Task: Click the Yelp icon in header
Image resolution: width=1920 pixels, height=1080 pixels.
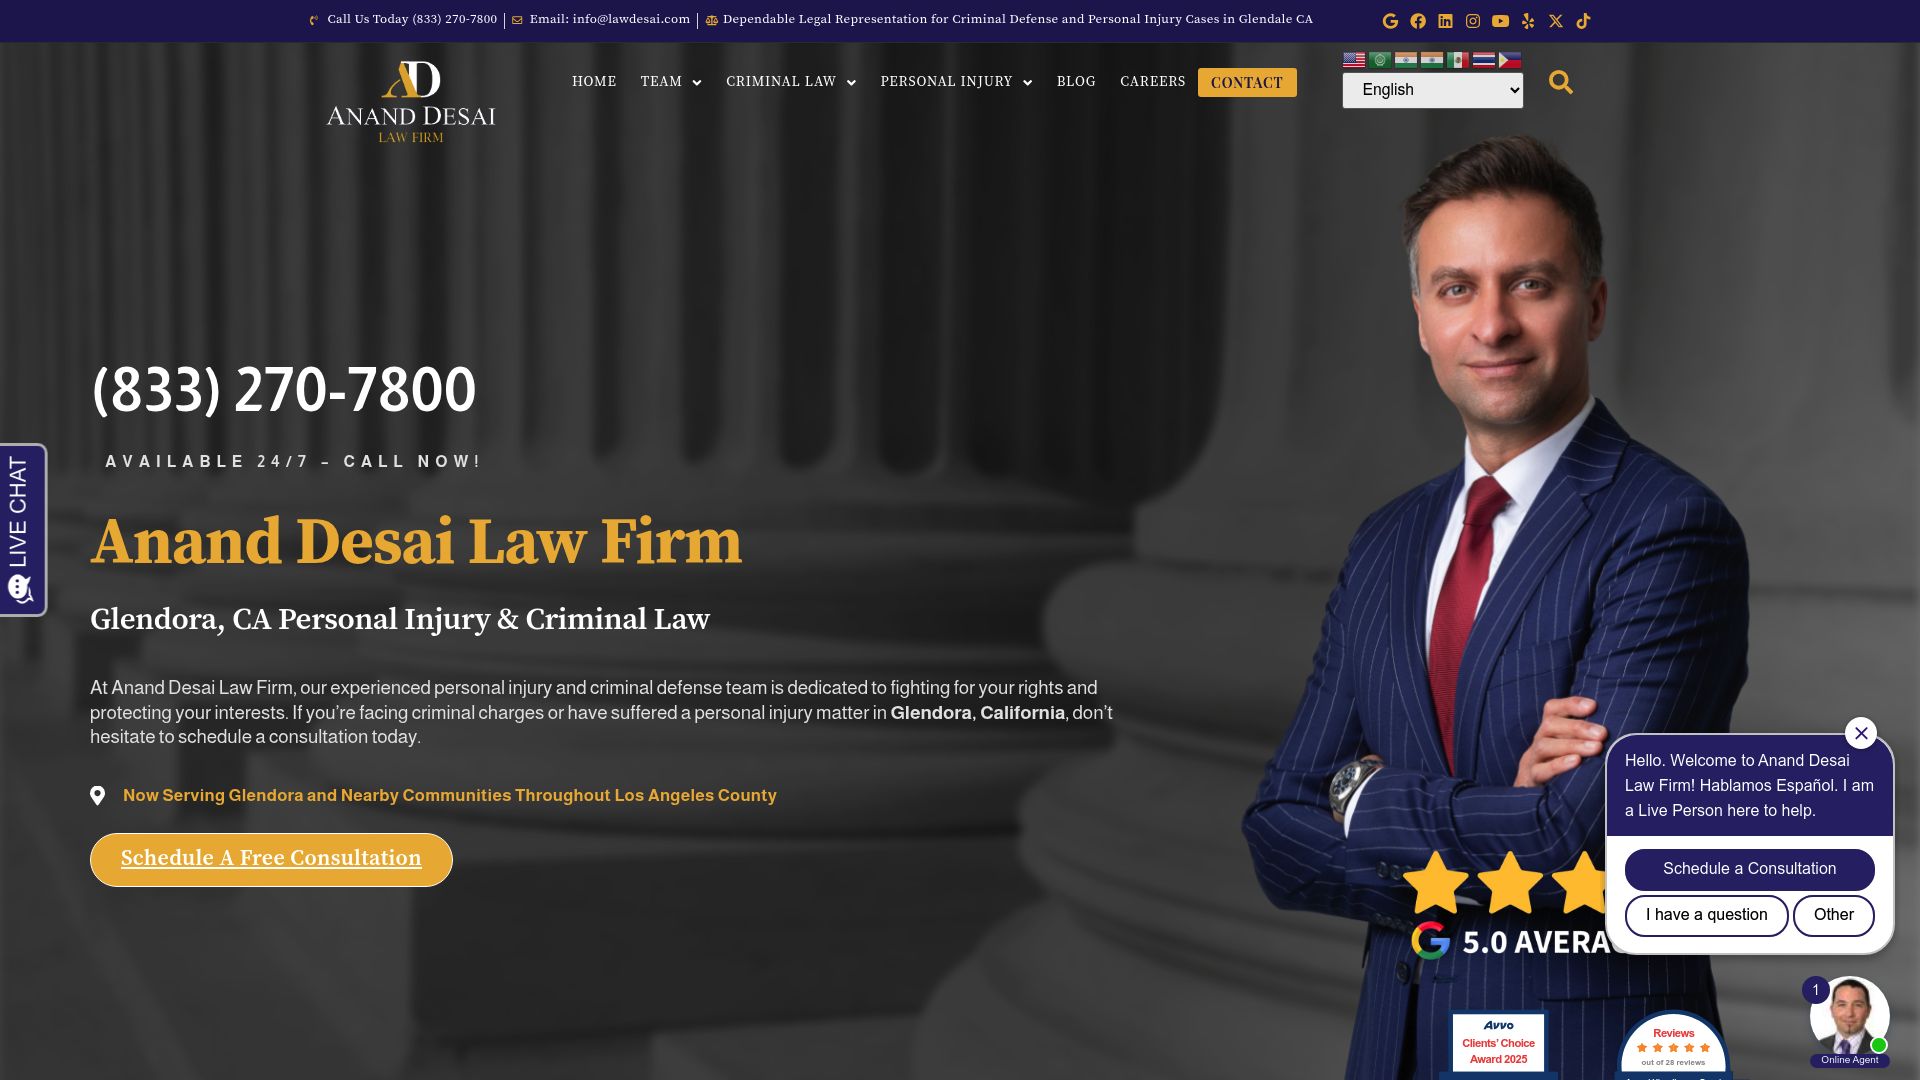Action: pos(1528,21)
